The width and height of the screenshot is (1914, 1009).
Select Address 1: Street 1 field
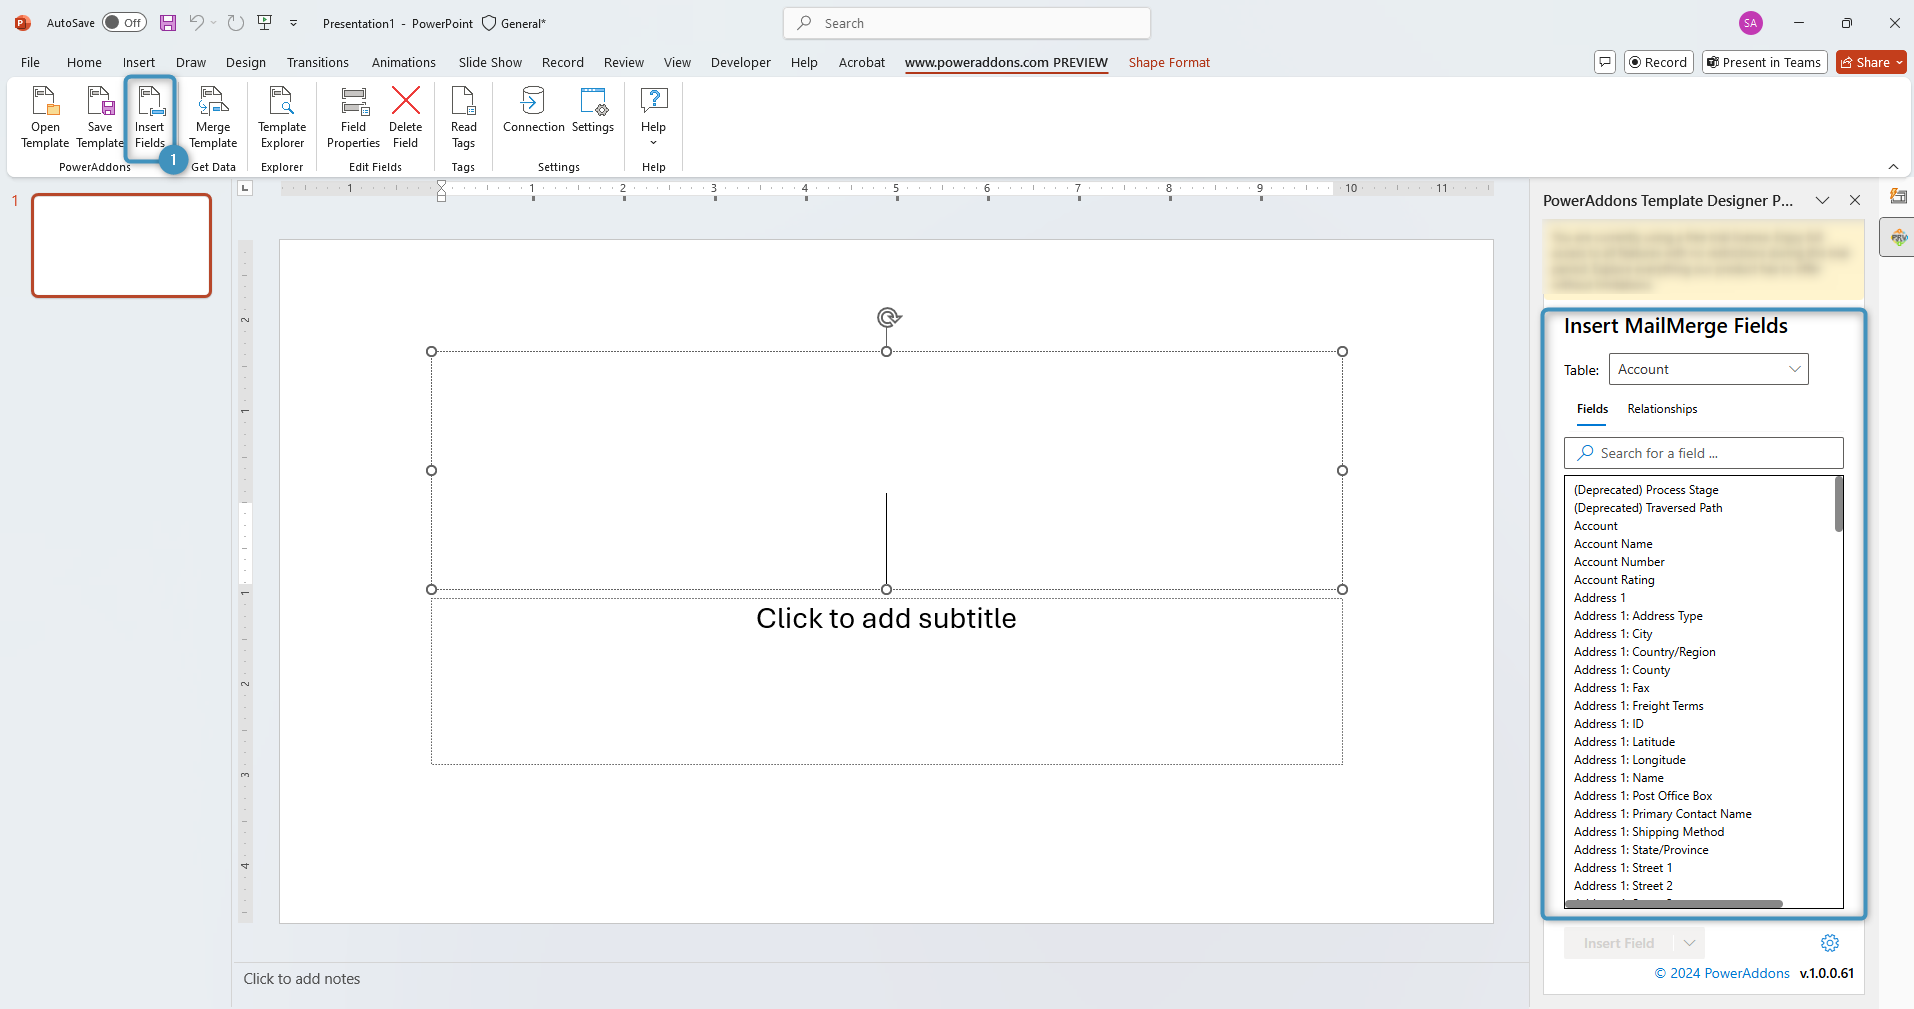1623,868
